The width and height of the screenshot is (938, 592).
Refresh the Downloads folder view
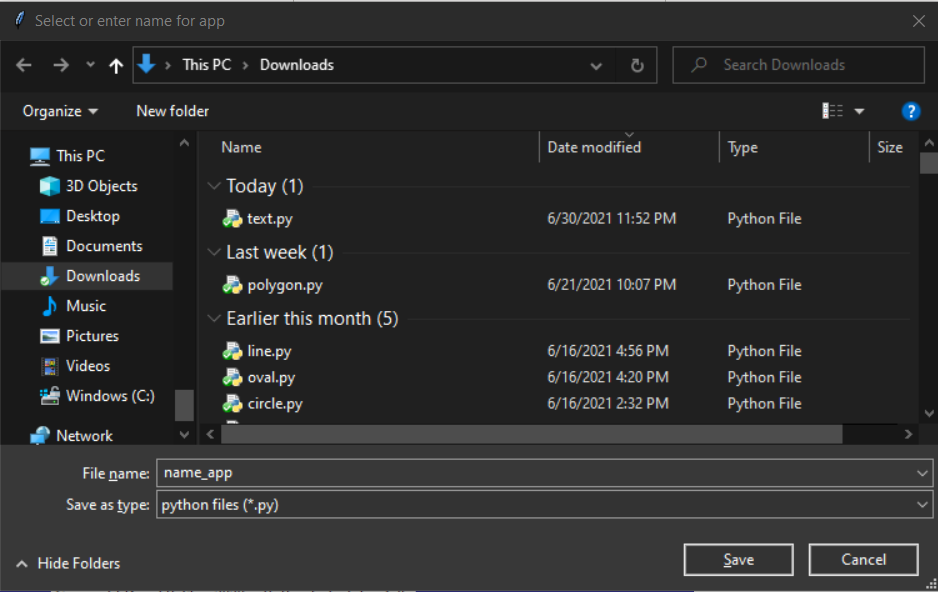637,65
